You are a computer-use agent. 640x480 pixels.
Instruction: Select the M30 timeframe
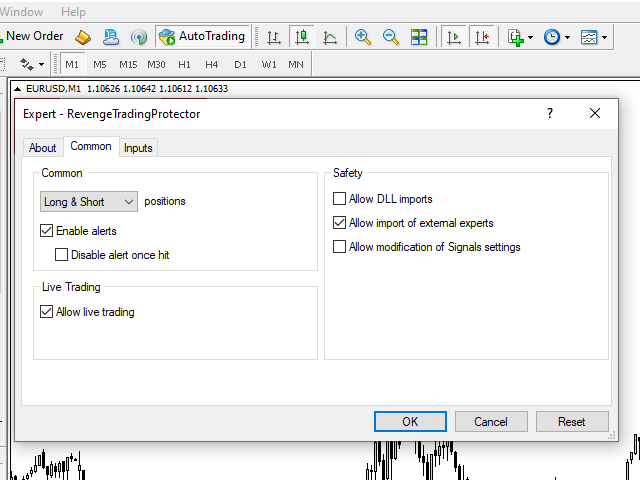point(156,64)
